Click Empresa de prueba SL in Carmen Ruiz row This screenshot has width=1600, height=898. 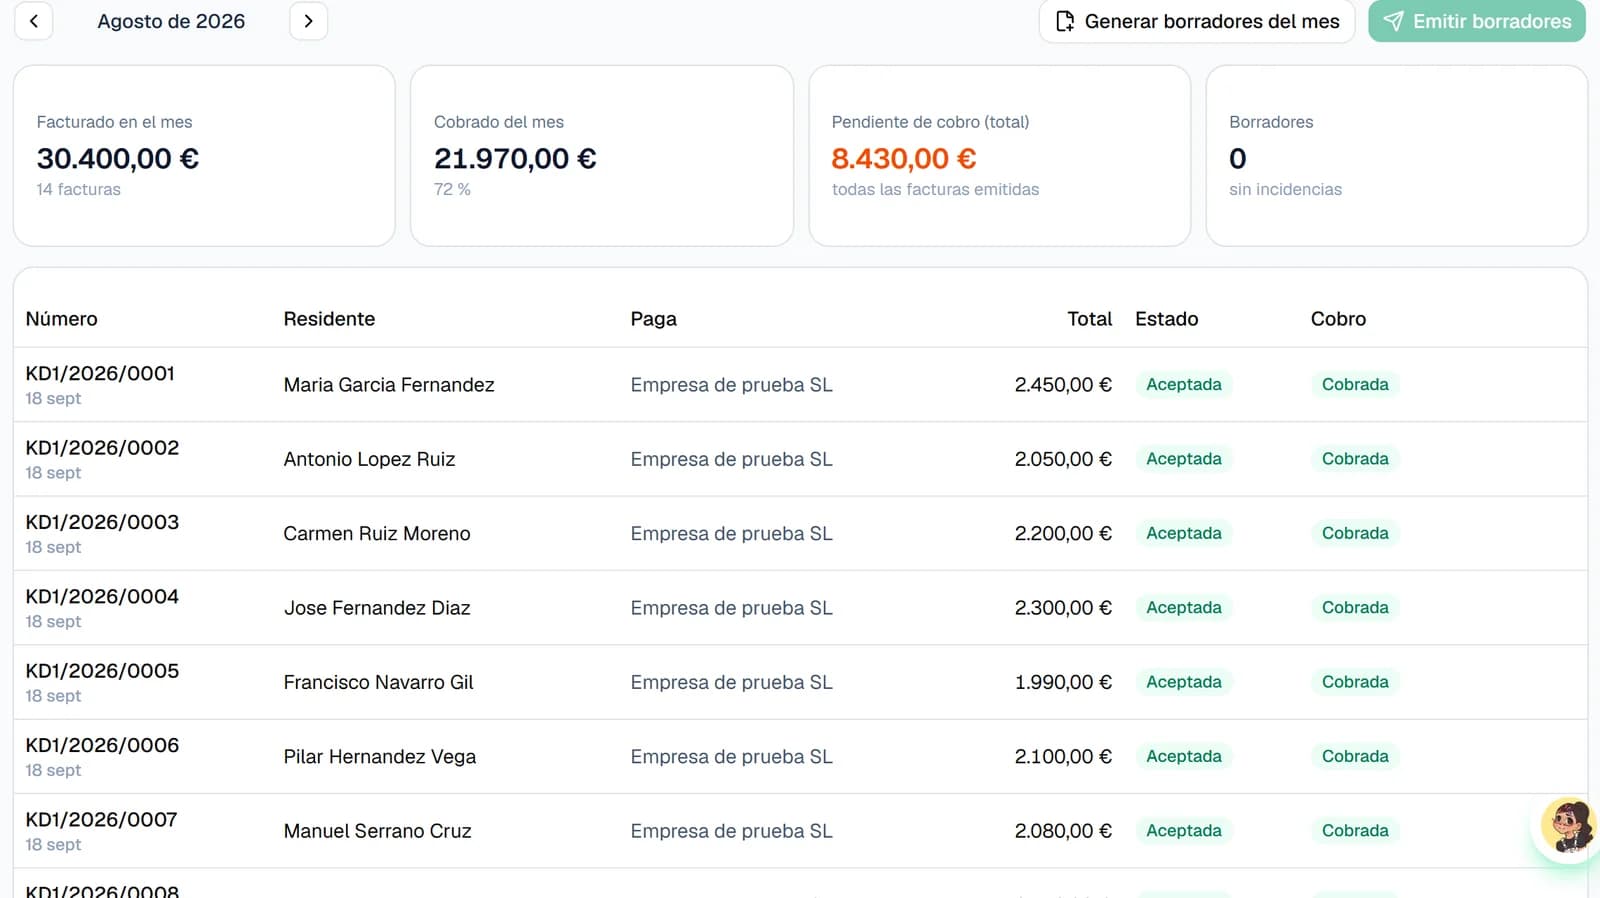coord(731,534)
